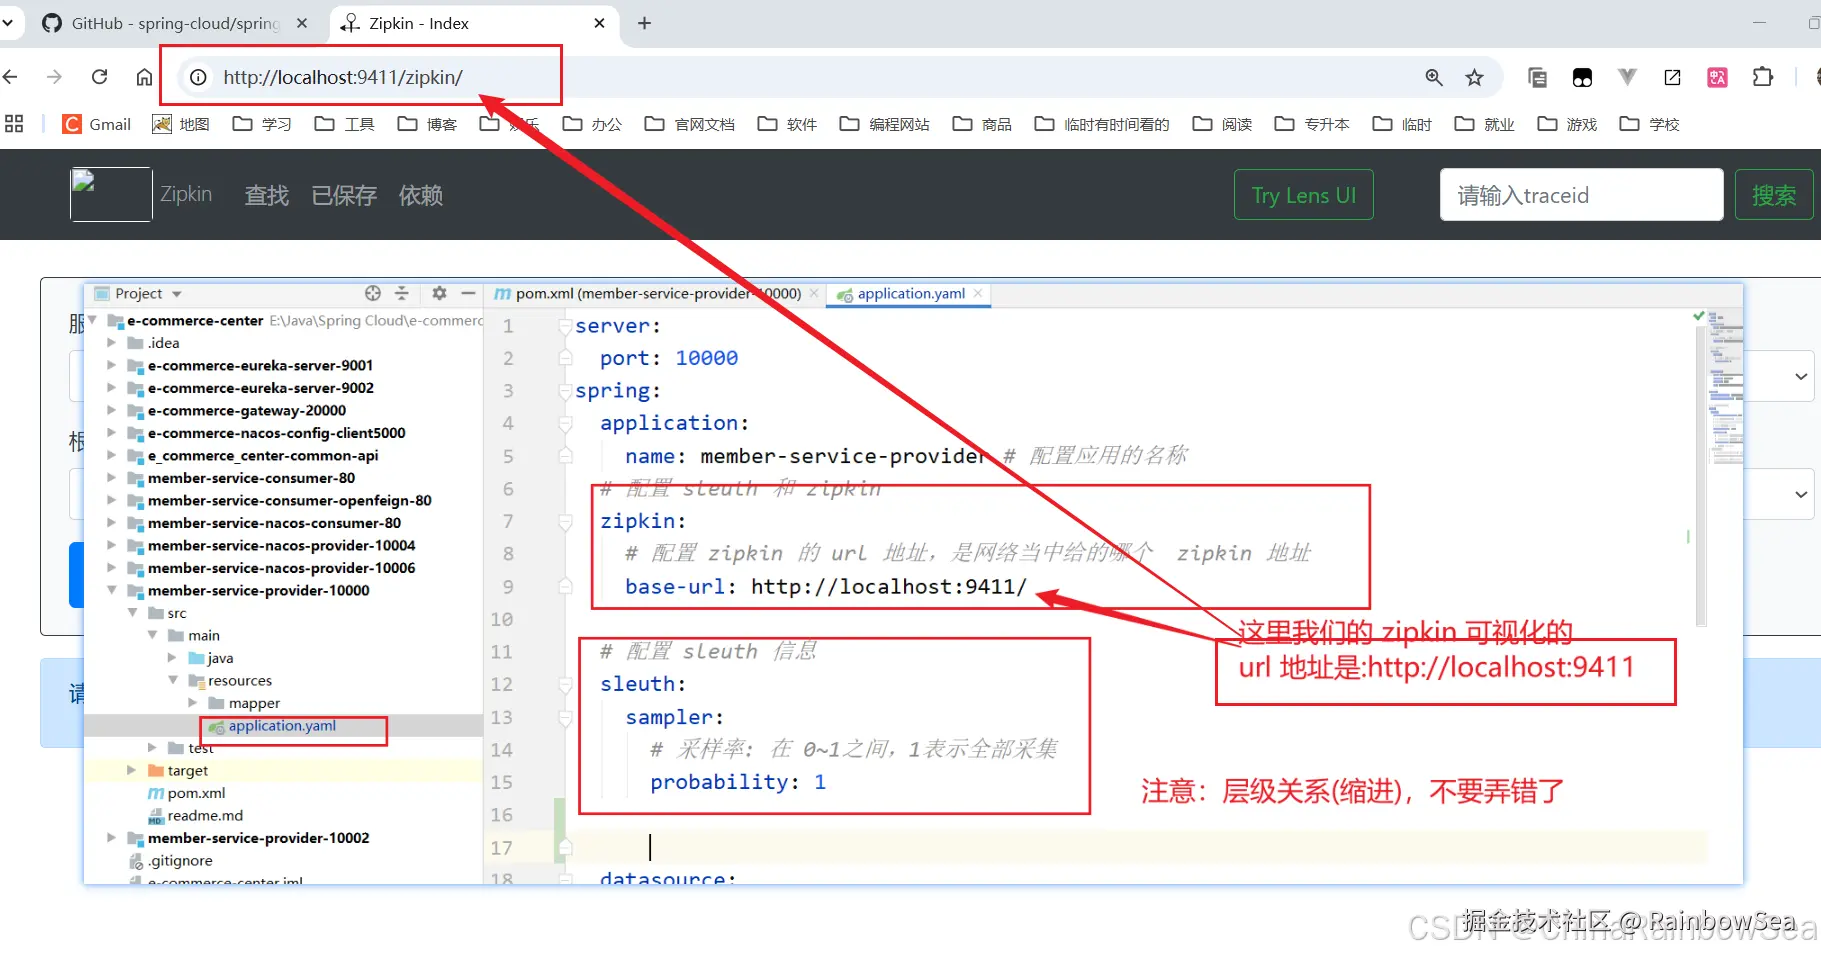Screen dimensions: 1821x960
Task: Open the 编程网站 bookmarks folder
Action: [885, 124]
